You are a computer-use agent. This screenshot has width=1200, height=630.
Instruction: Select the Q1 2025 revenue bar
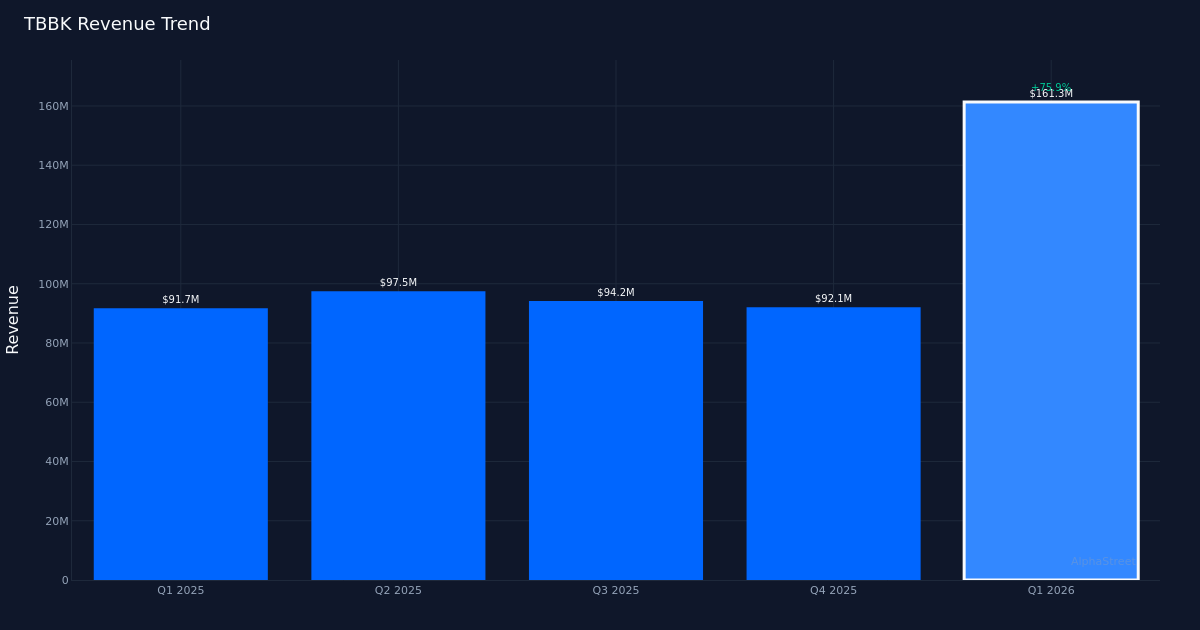click(180, 440)
